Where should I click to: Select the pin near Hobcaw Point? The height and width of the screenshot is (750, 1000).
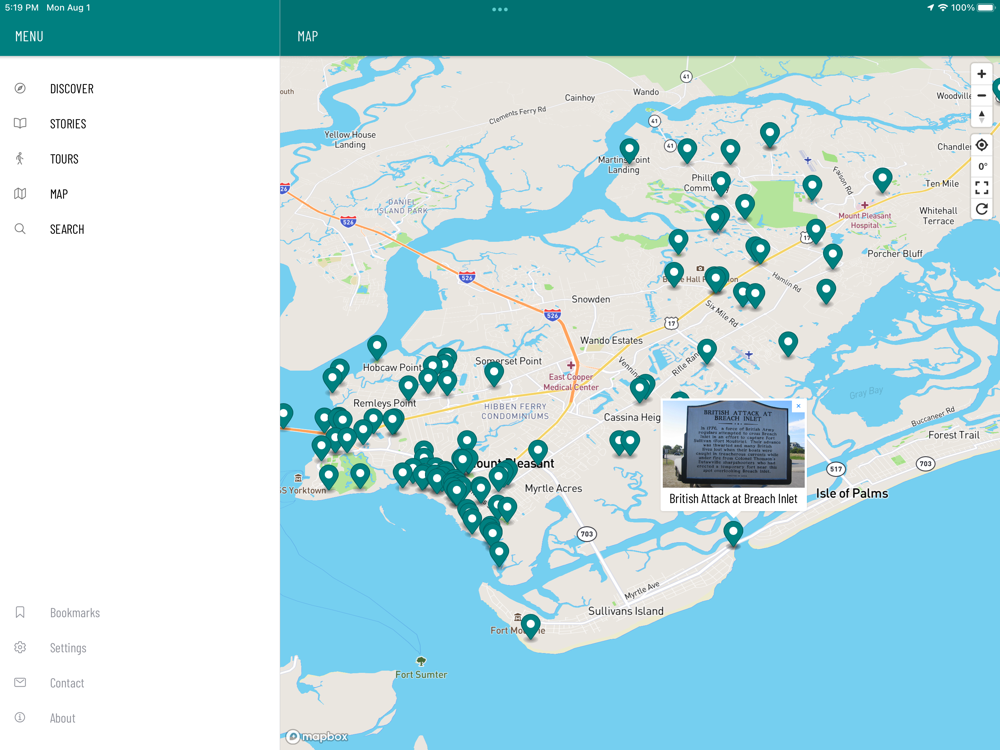(377, 348)
